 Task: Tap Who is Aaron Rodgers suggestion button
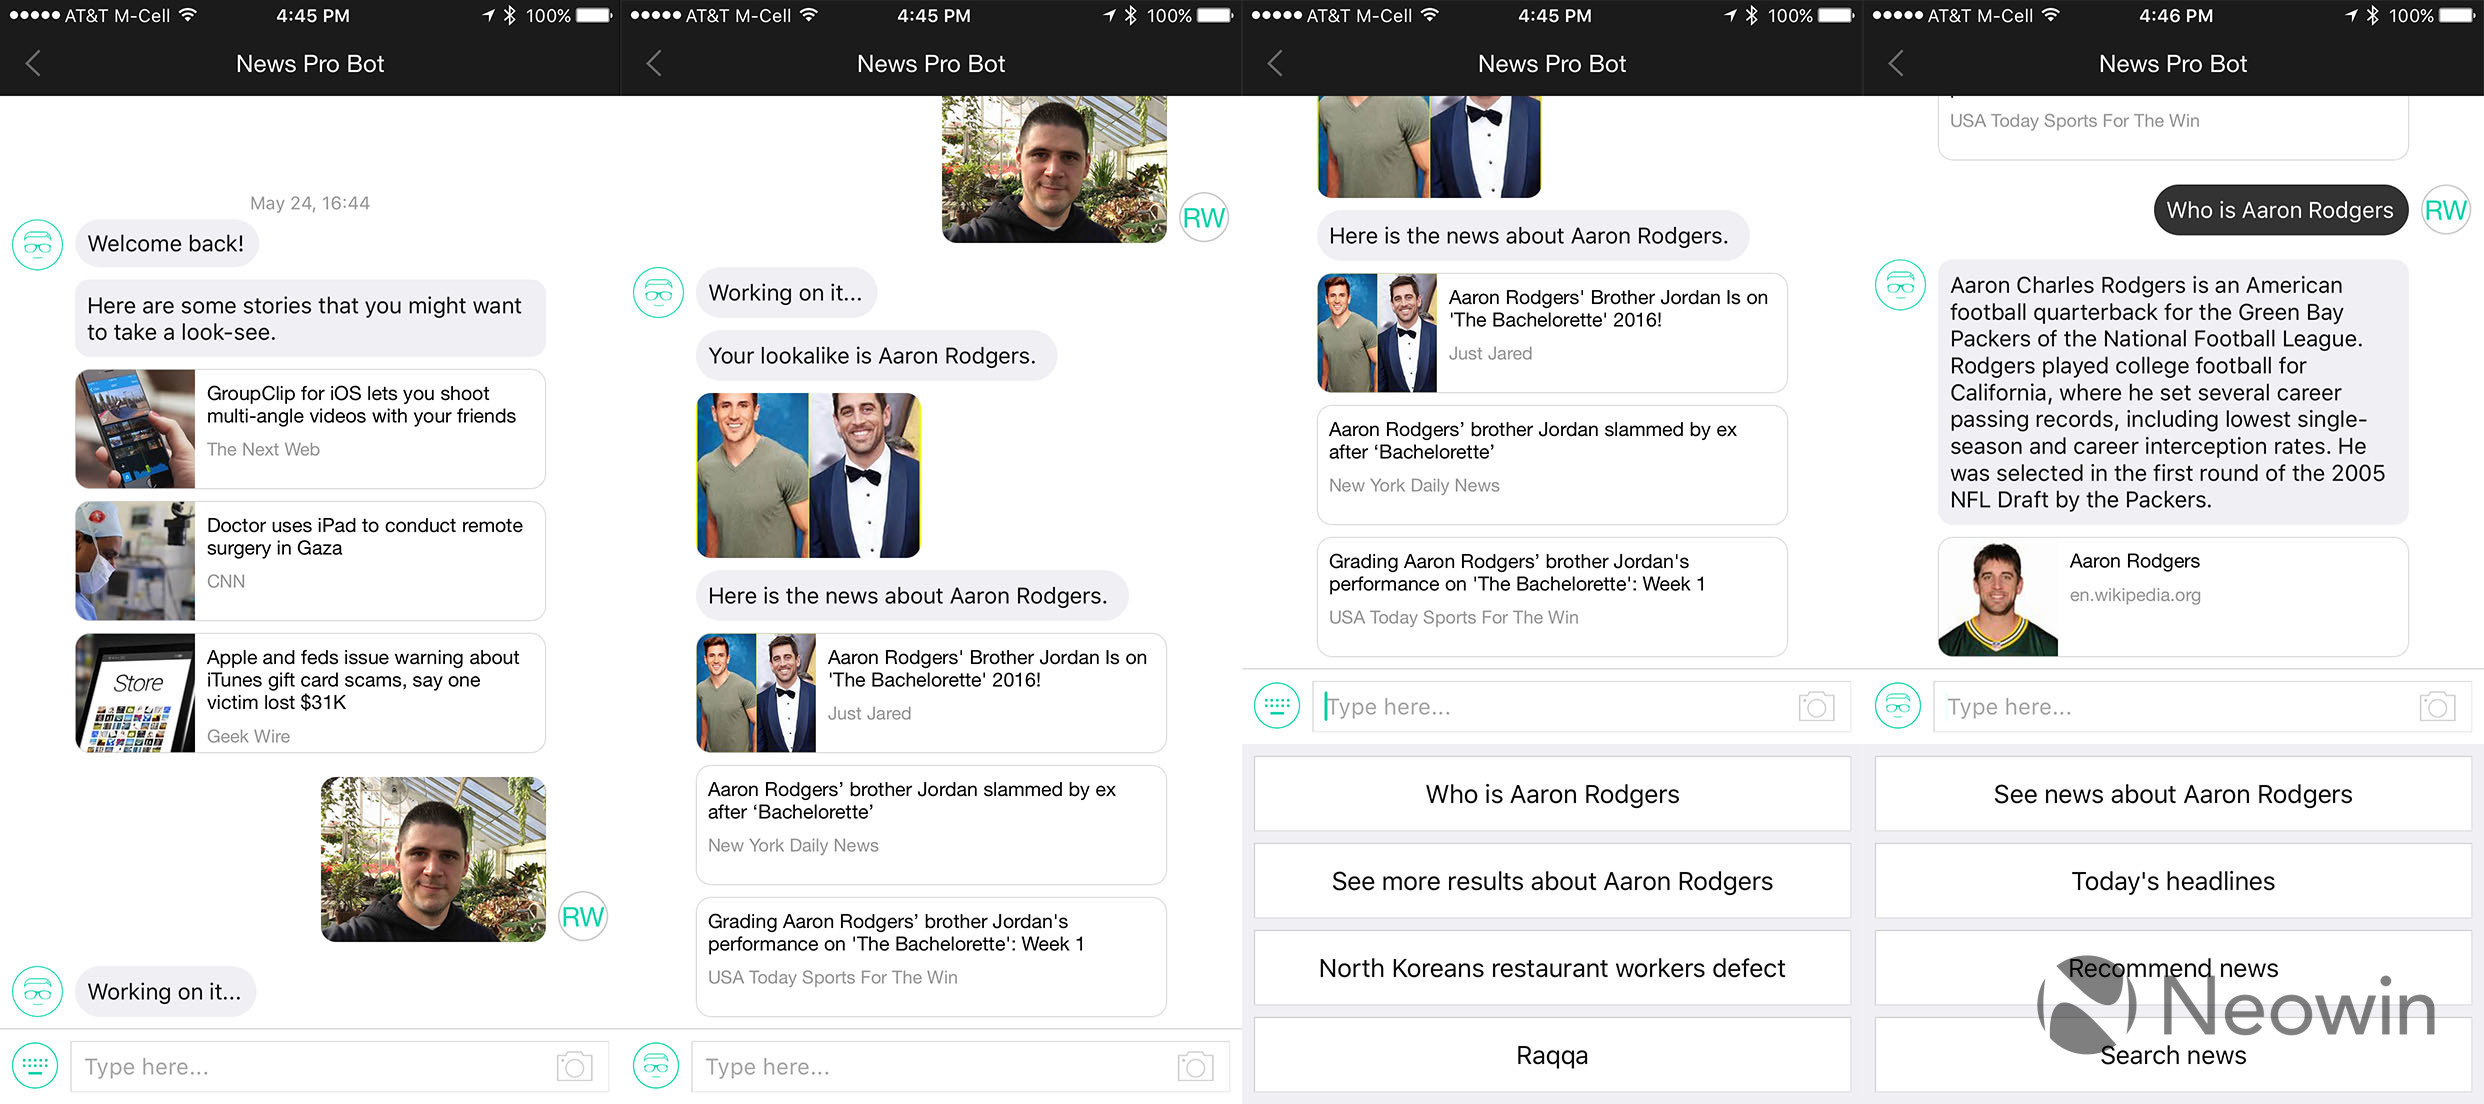pos(1552,794)
